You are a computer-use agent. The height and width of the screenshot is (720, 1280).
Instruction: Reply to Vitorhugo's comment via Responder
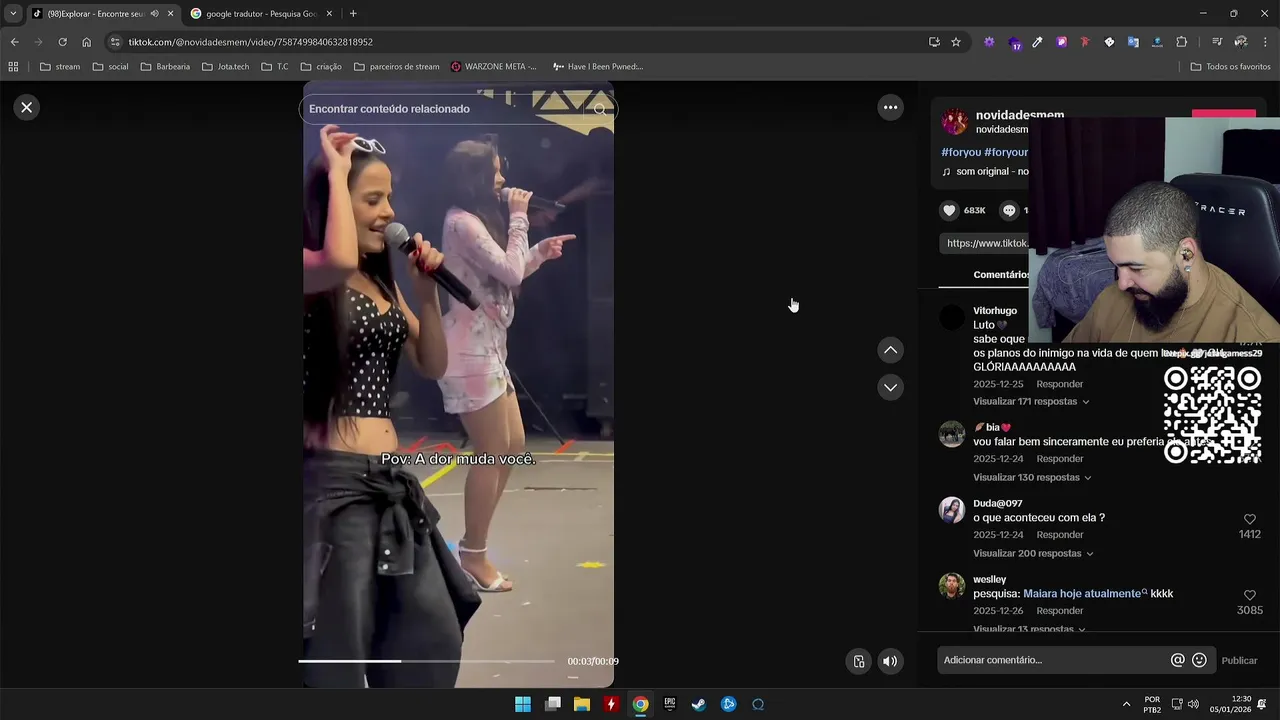pyautogui.click(x=1059, y=384)
